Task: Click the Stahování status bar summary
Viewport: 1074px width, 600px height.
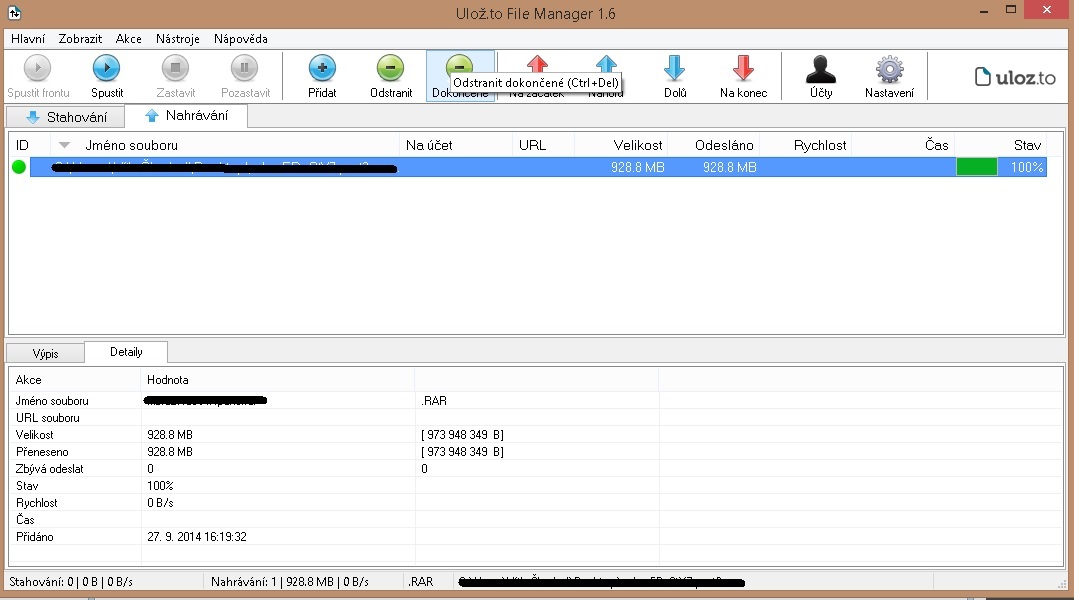Action: click(x=71, y=582)
